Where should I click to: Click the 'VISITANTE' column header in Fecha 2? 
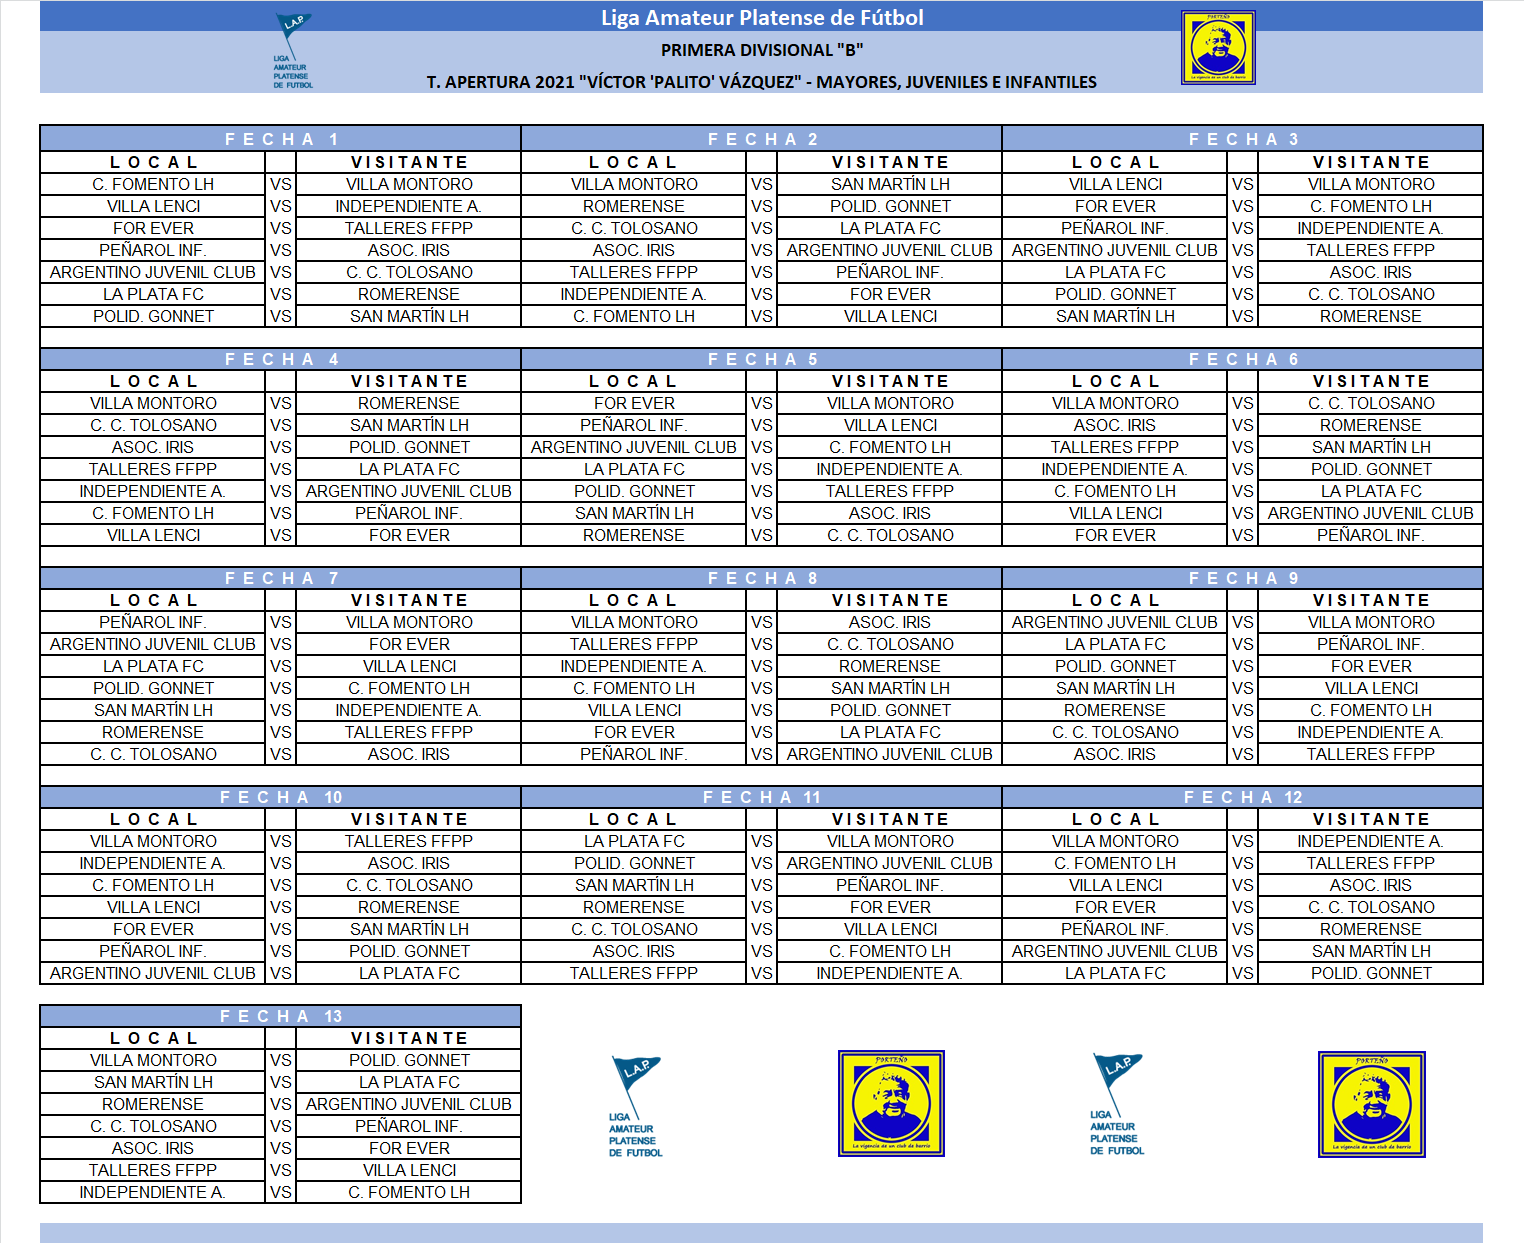(x=890, y=162)
